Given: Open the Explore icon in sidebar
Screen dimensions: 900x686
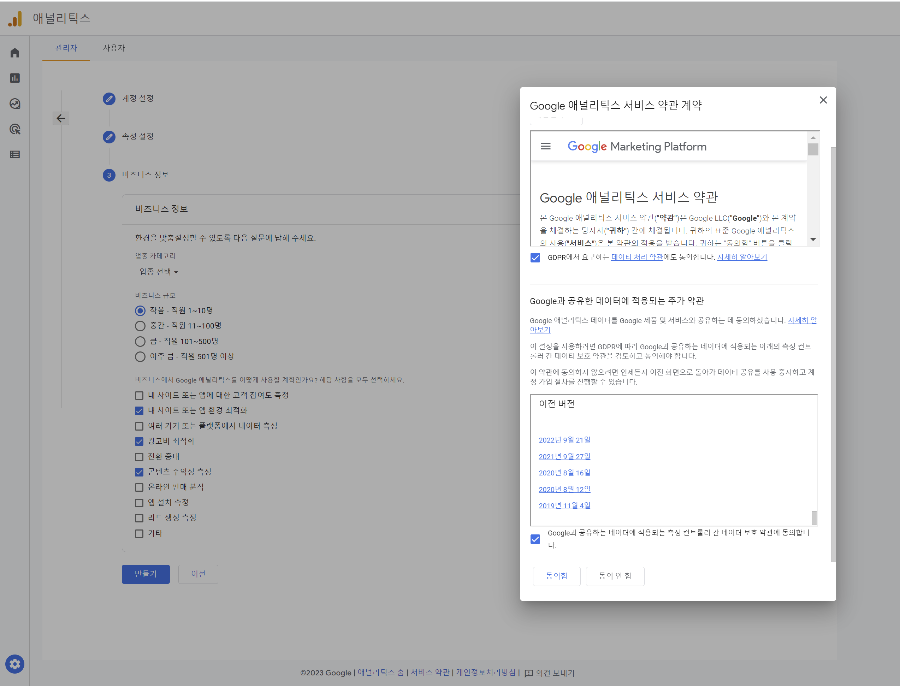Looking at the screenshot, I should [x=15, y=104].
